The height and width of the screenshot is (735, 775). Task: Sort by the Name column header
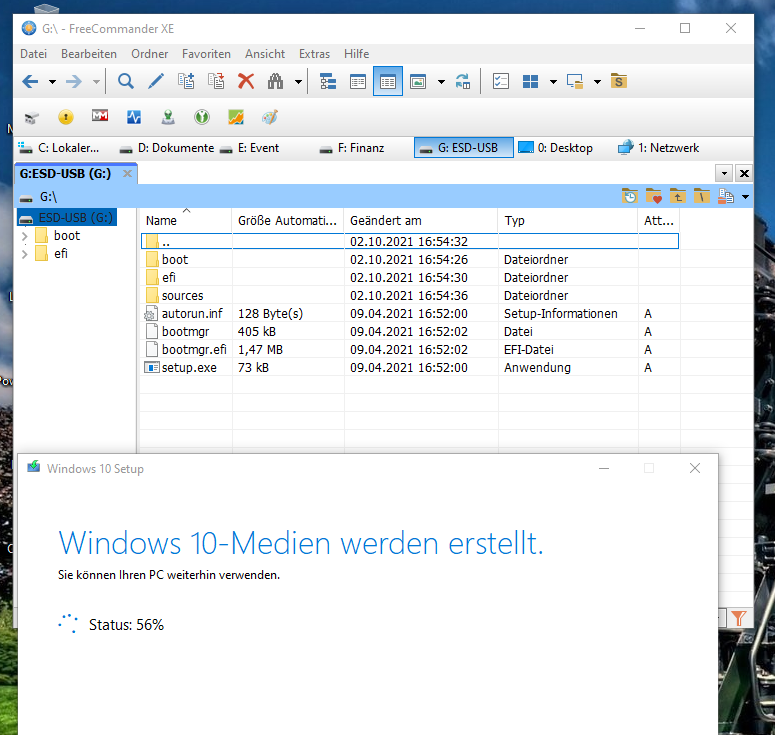pos(185,220)
